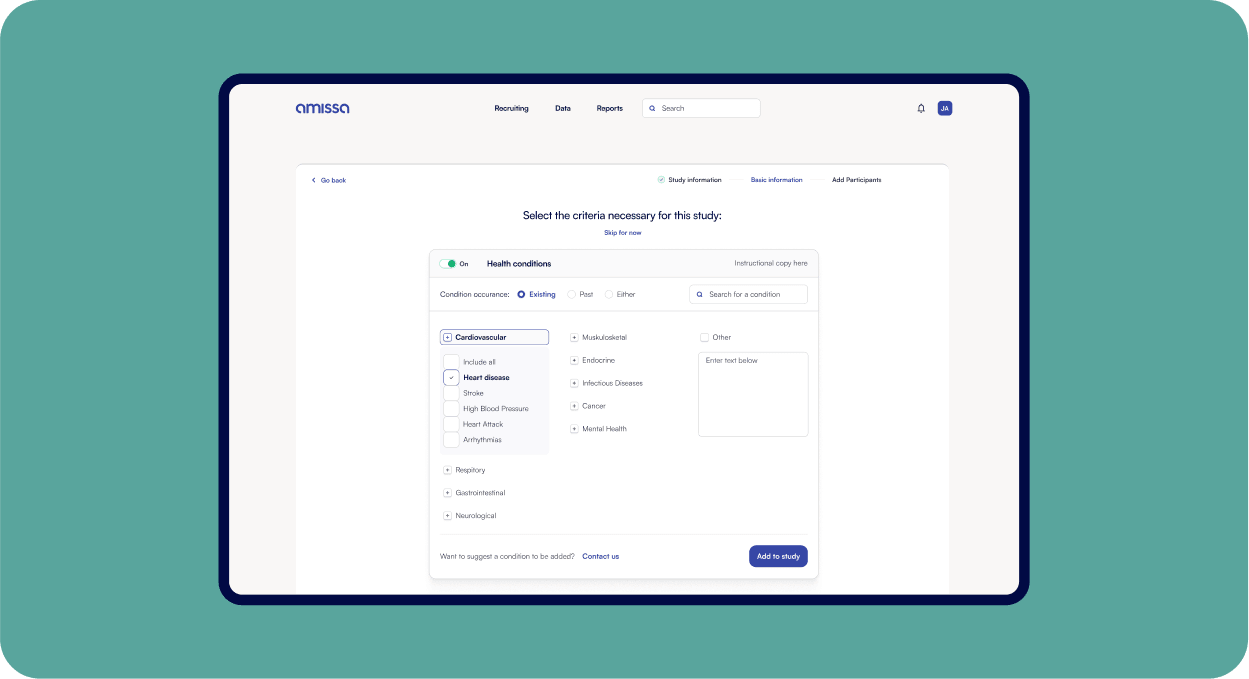Image resolution: width=1249 pixels, height=679 pixels.
Task: Select the Either radio button
Action: pyautogui.click(x=609, y=294)
